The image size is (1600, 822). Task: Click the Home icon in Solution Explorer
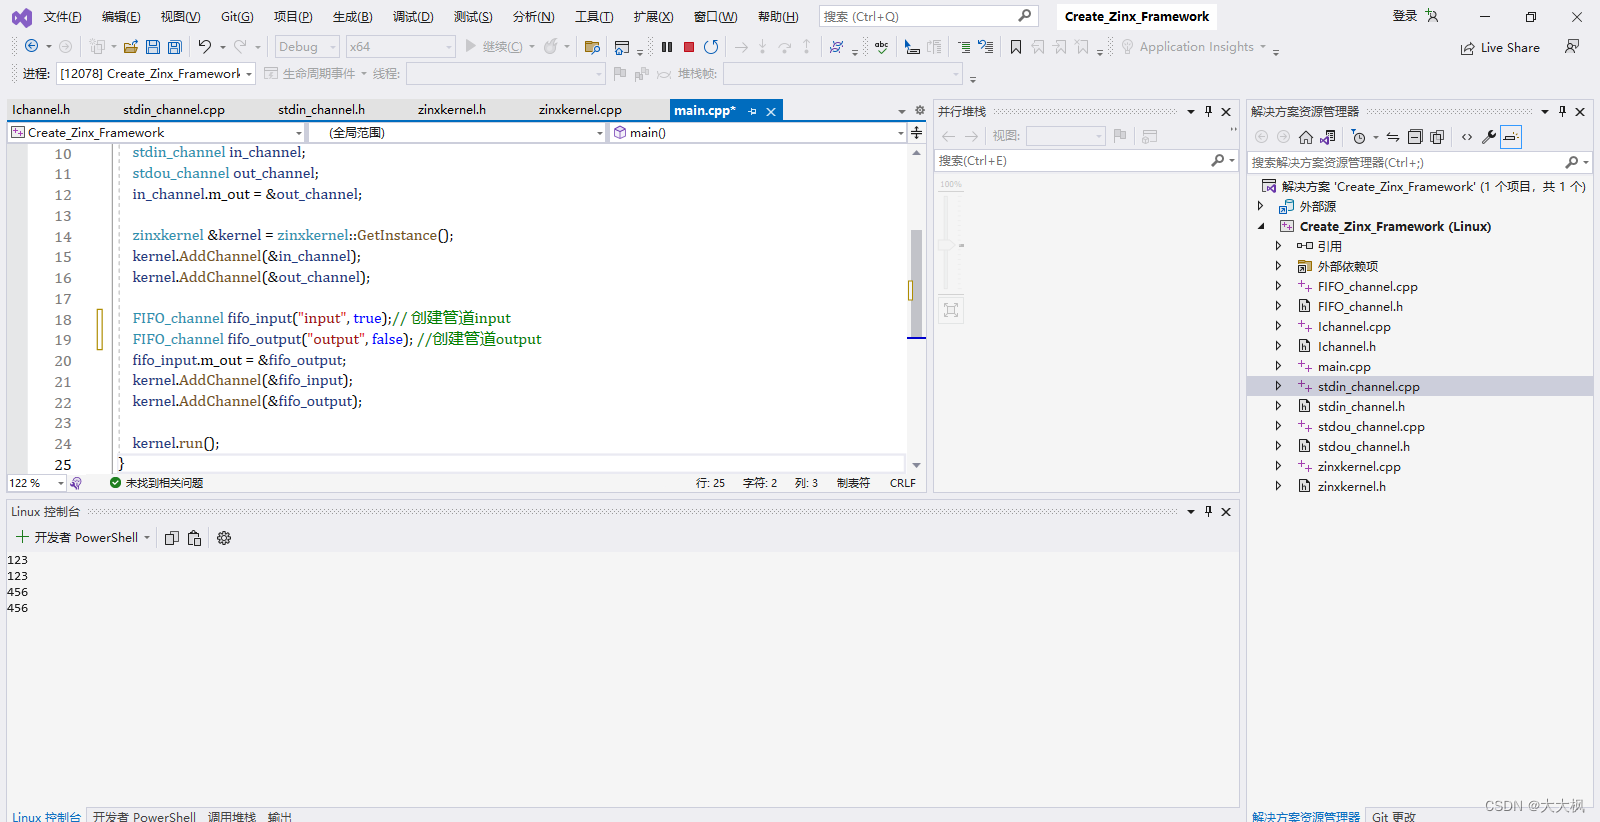click(1306, 137)
